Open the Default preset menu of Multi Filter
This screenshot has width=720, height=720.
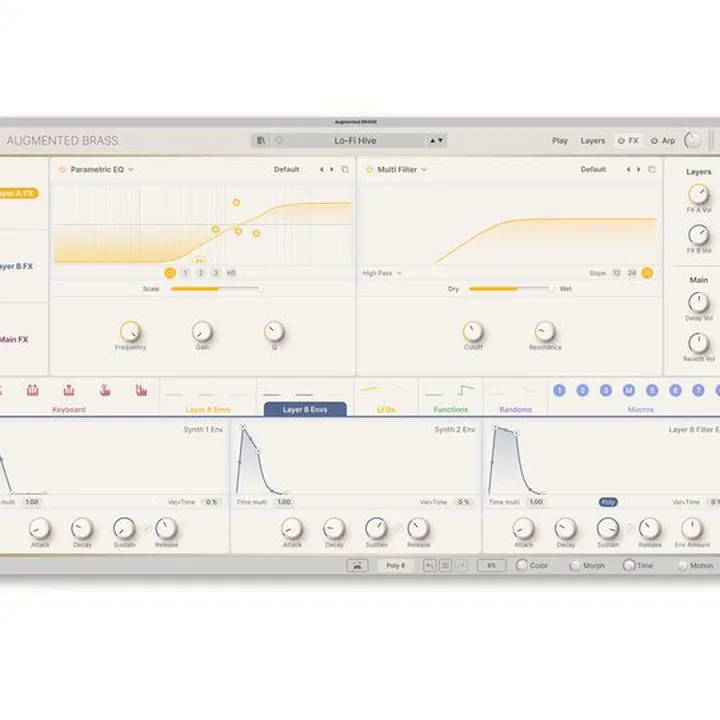tap(593, 169)
